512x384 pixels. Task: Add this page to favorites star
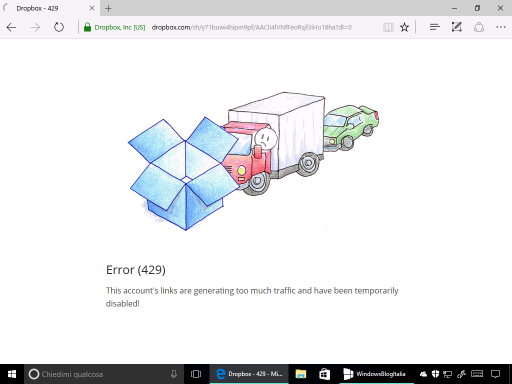(404, 27)
